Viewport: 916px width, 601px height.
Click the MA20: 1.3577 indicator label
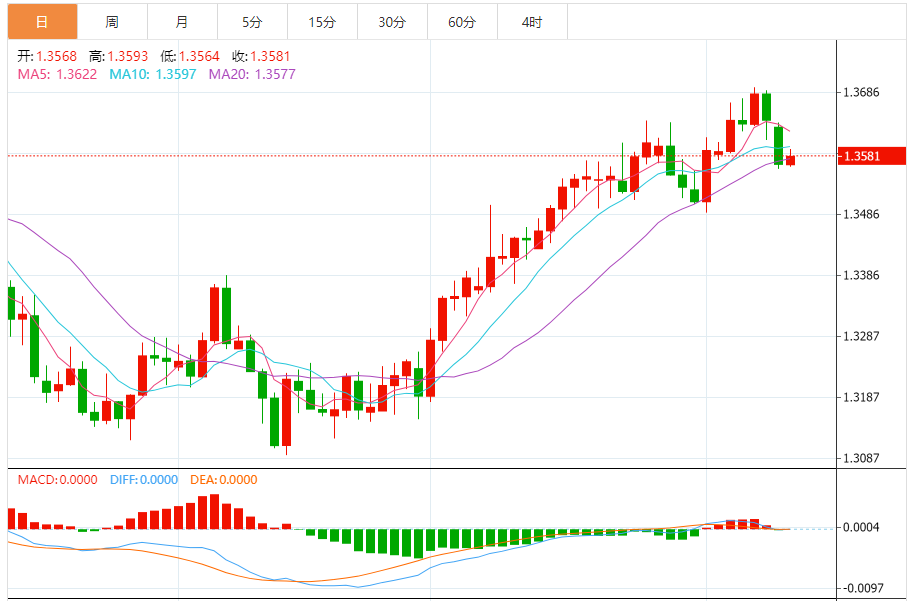[252, 74]
